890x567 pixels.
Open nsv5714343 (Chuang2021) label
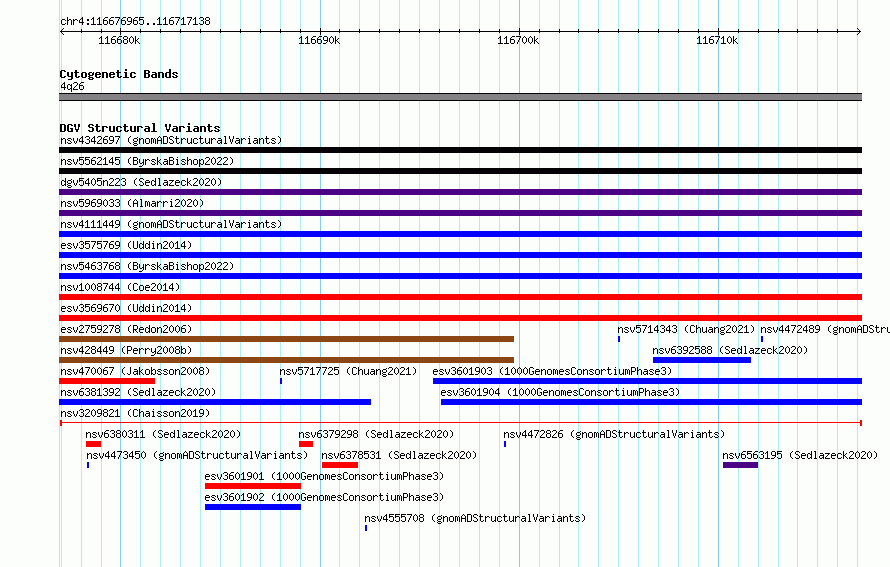[x=686, y=329]
